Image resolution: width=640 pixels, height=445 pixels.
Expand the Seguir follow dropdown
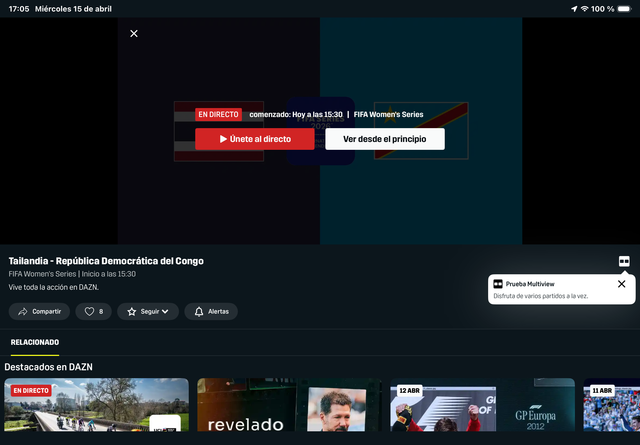(148, 312)
